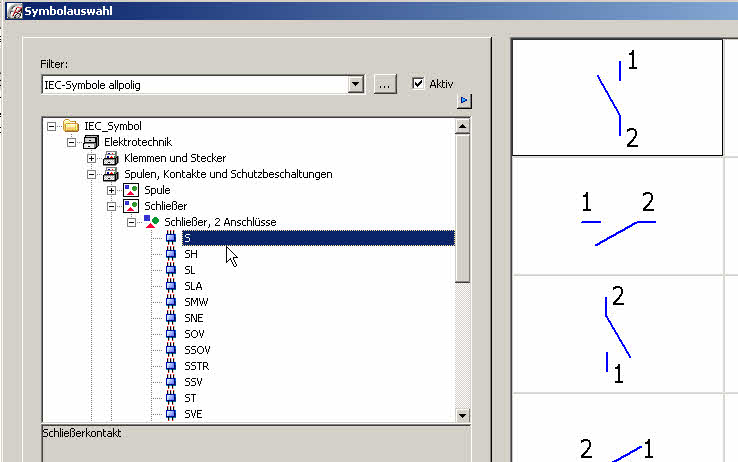Screen dimensions: 738x462
Task: Click the IEC_Symbol folder icon
Action: pos(71,126)
